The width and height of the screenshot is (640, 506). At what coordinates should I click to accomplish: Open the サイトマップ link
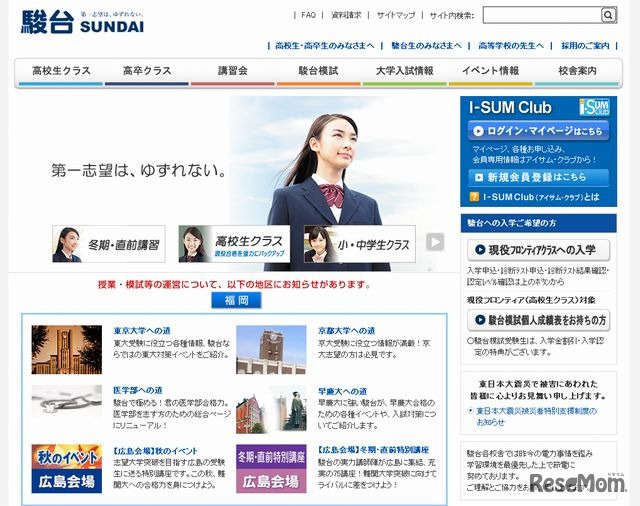396,15
